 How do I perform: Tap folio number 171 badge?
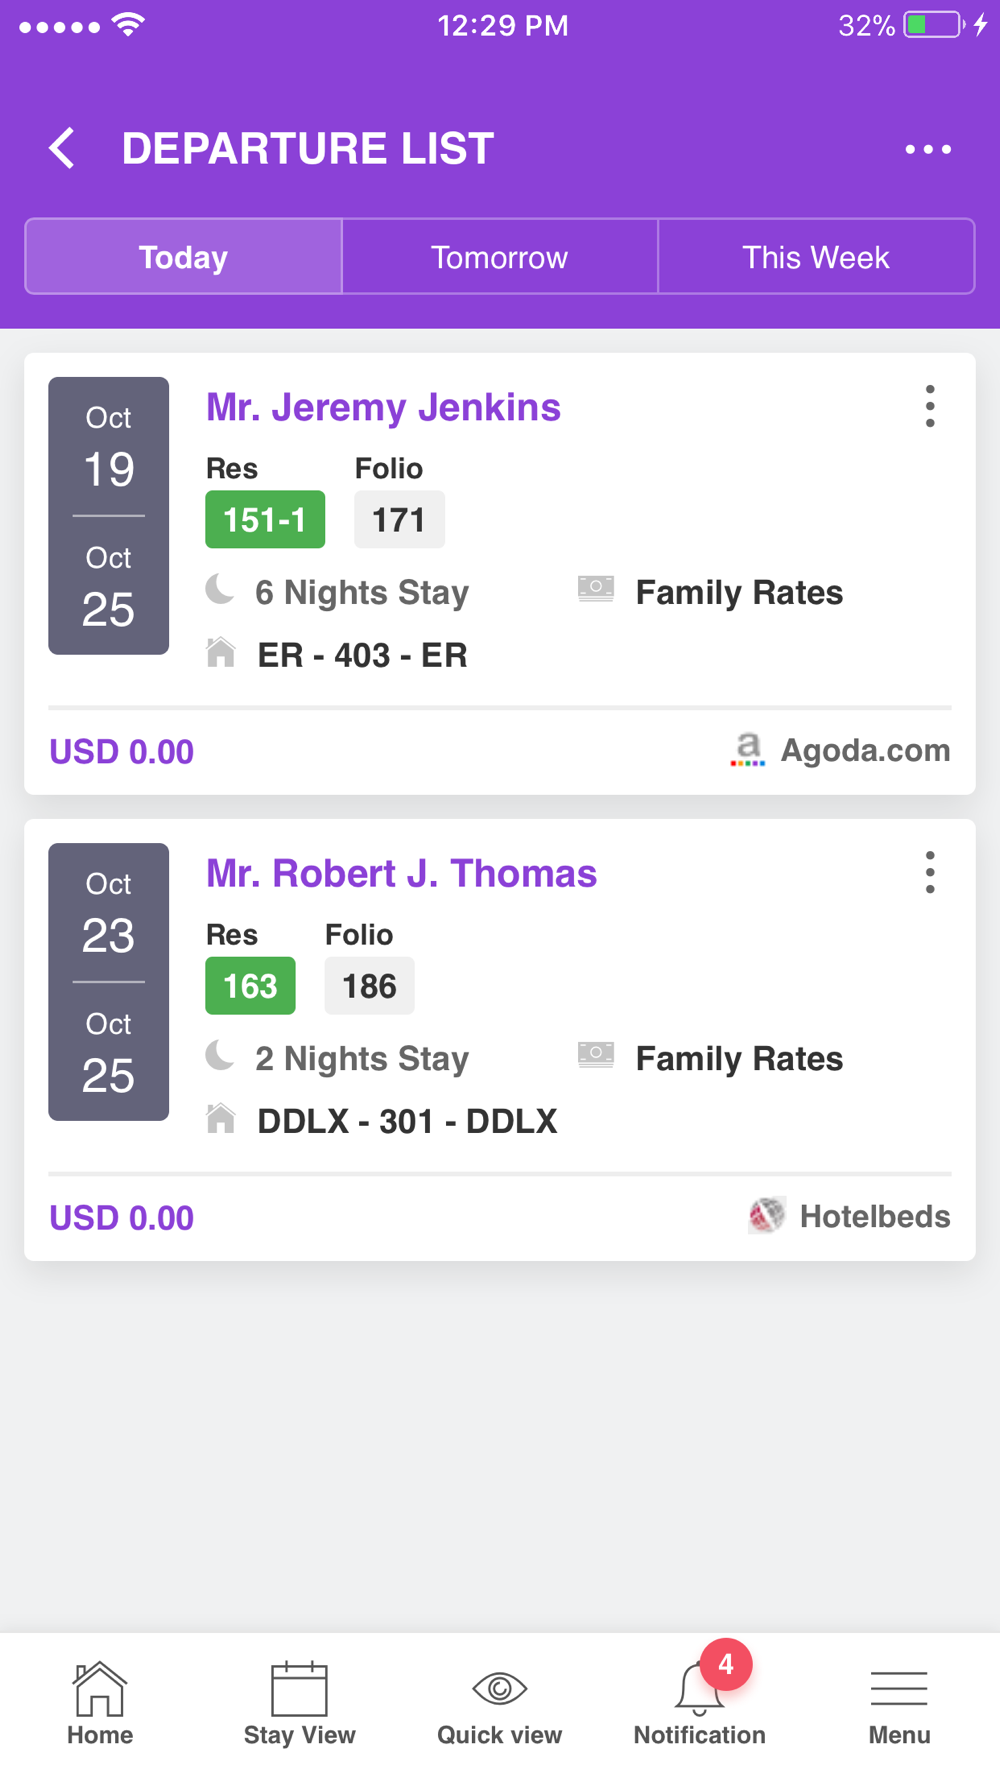pos(399,520)
